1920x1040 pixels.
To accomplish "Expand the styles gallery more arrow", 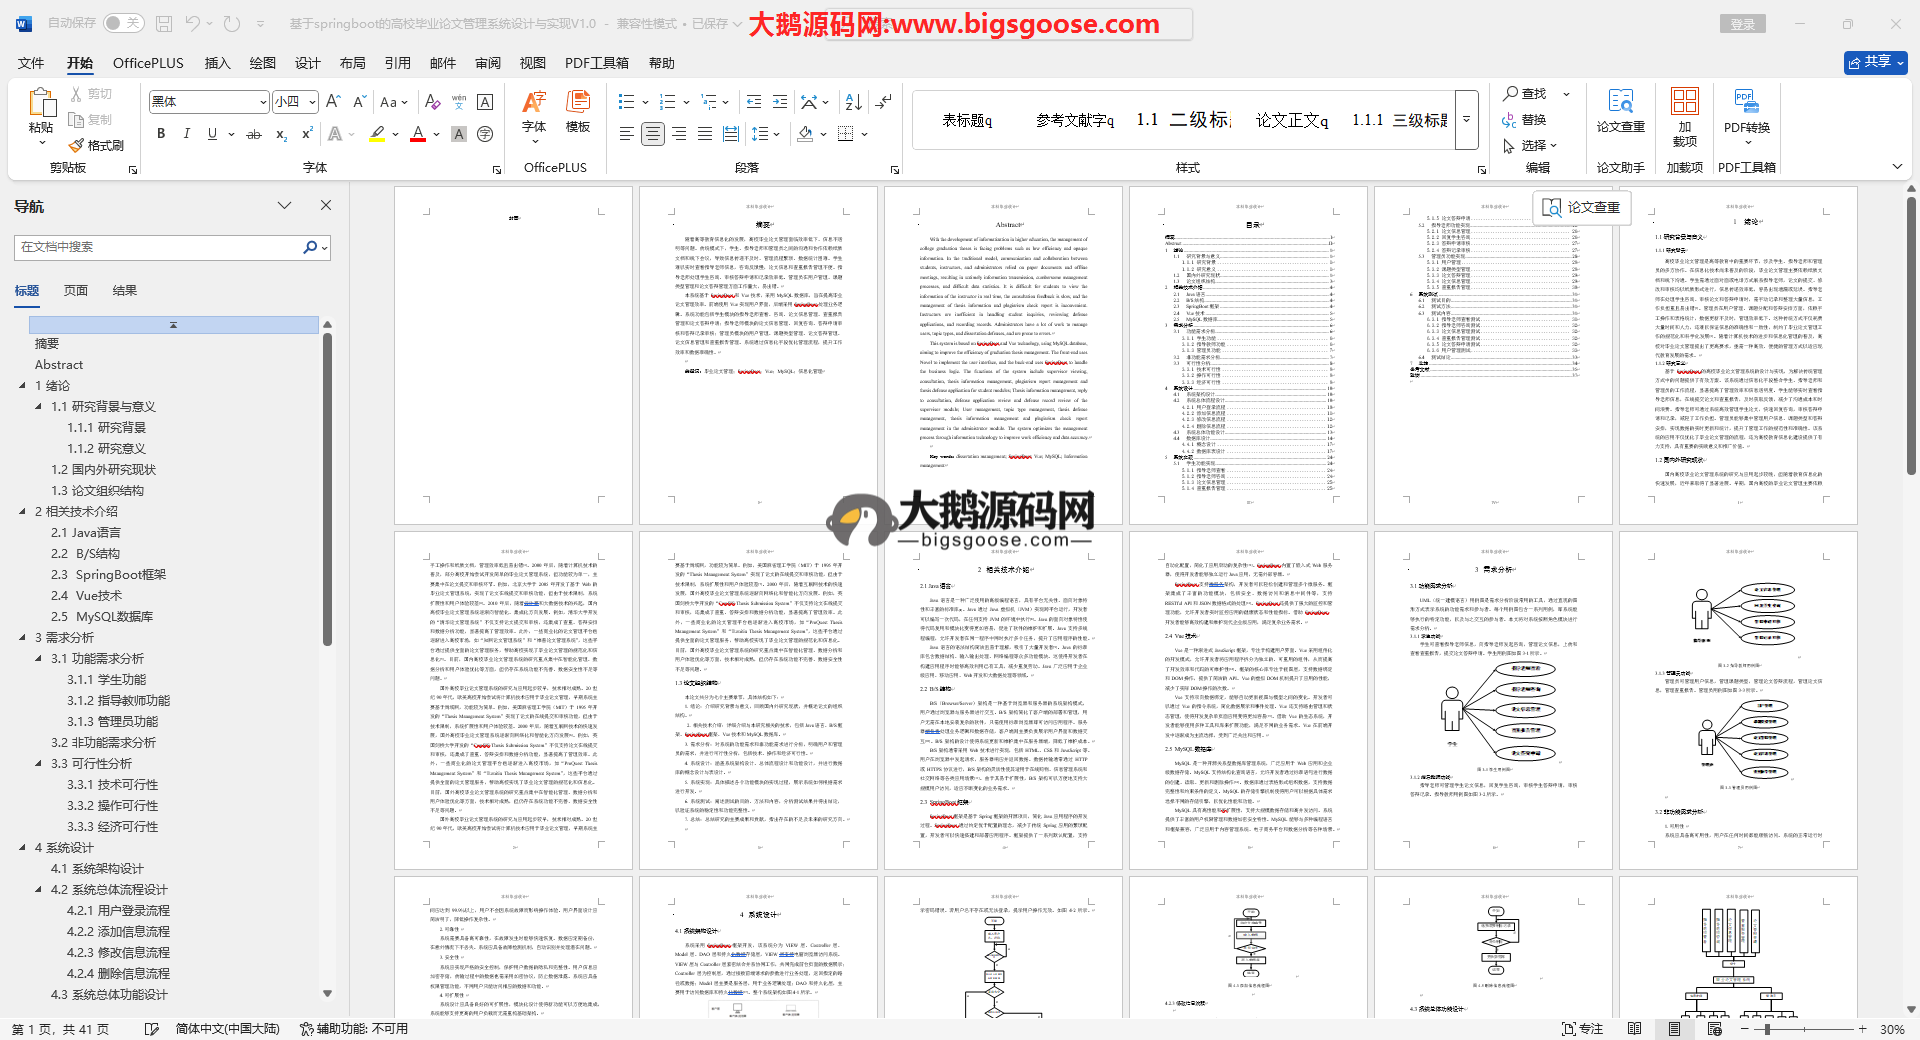I will 1467,119.
